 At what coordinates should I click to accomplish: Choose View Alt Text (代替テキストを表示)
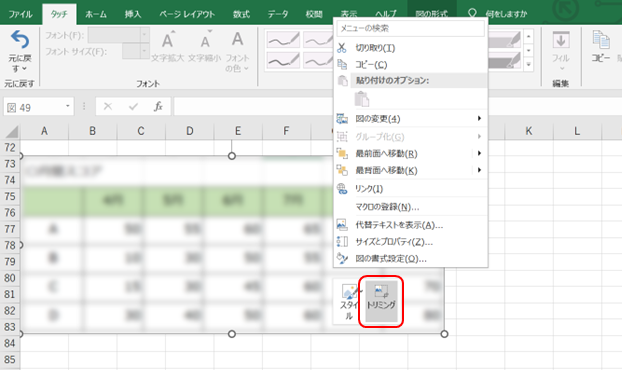pos(411,225)
